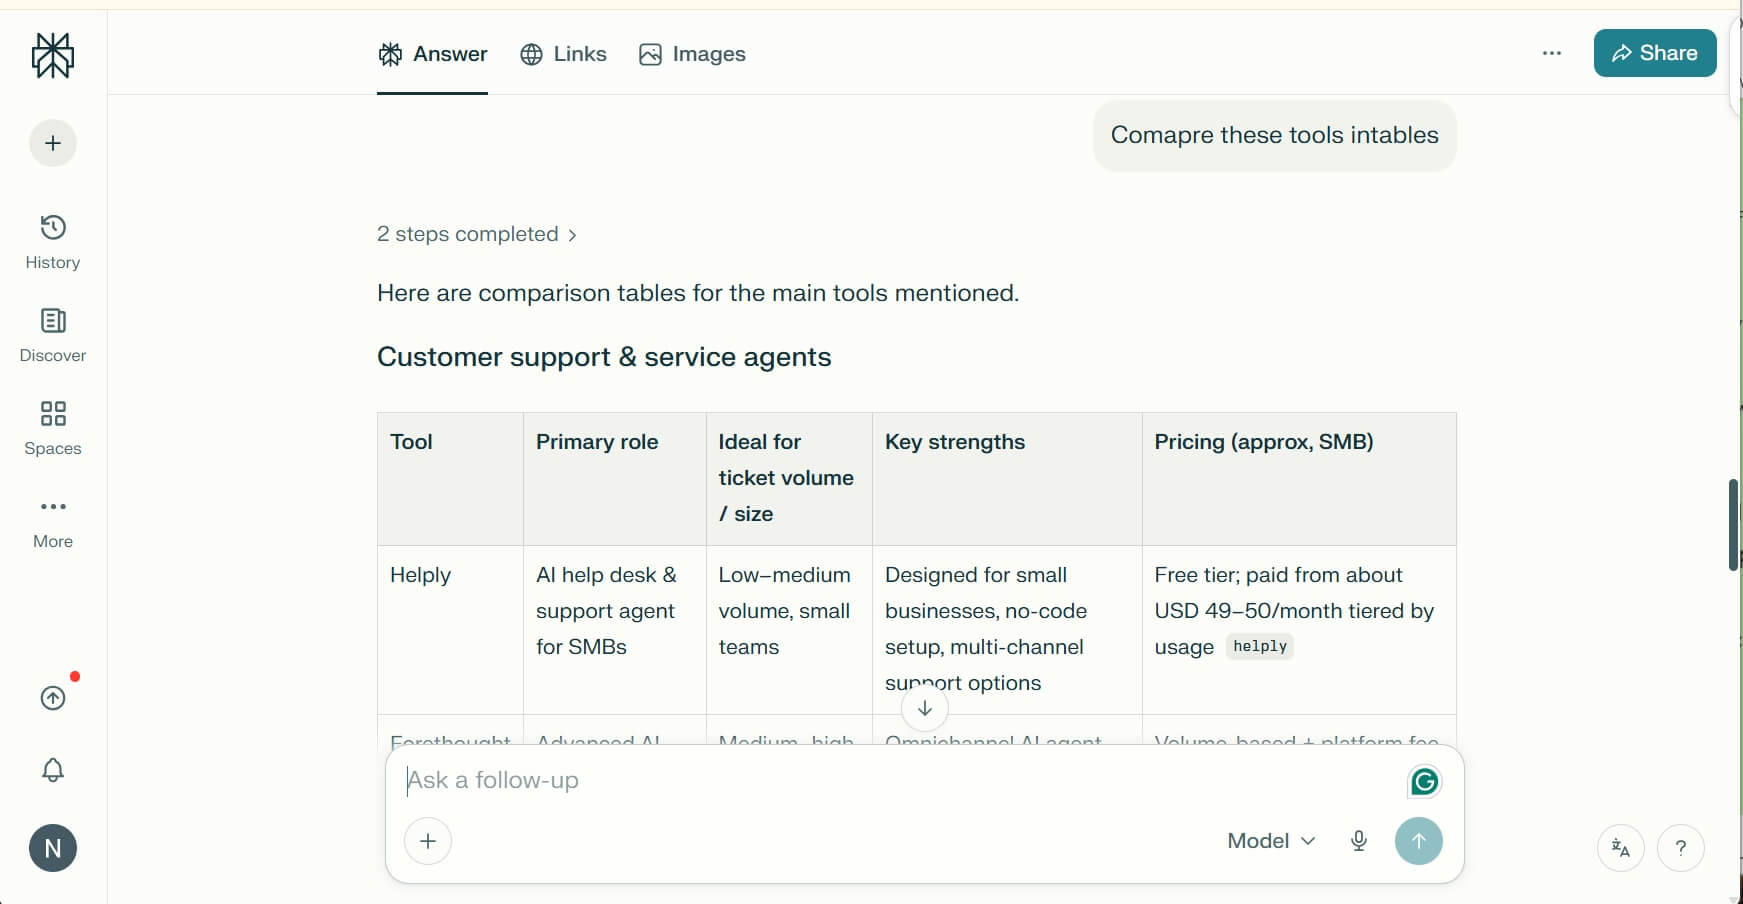The image size is (1743, 904).
Task: Click the Perplexity logo icon
Action: point(53,55)
